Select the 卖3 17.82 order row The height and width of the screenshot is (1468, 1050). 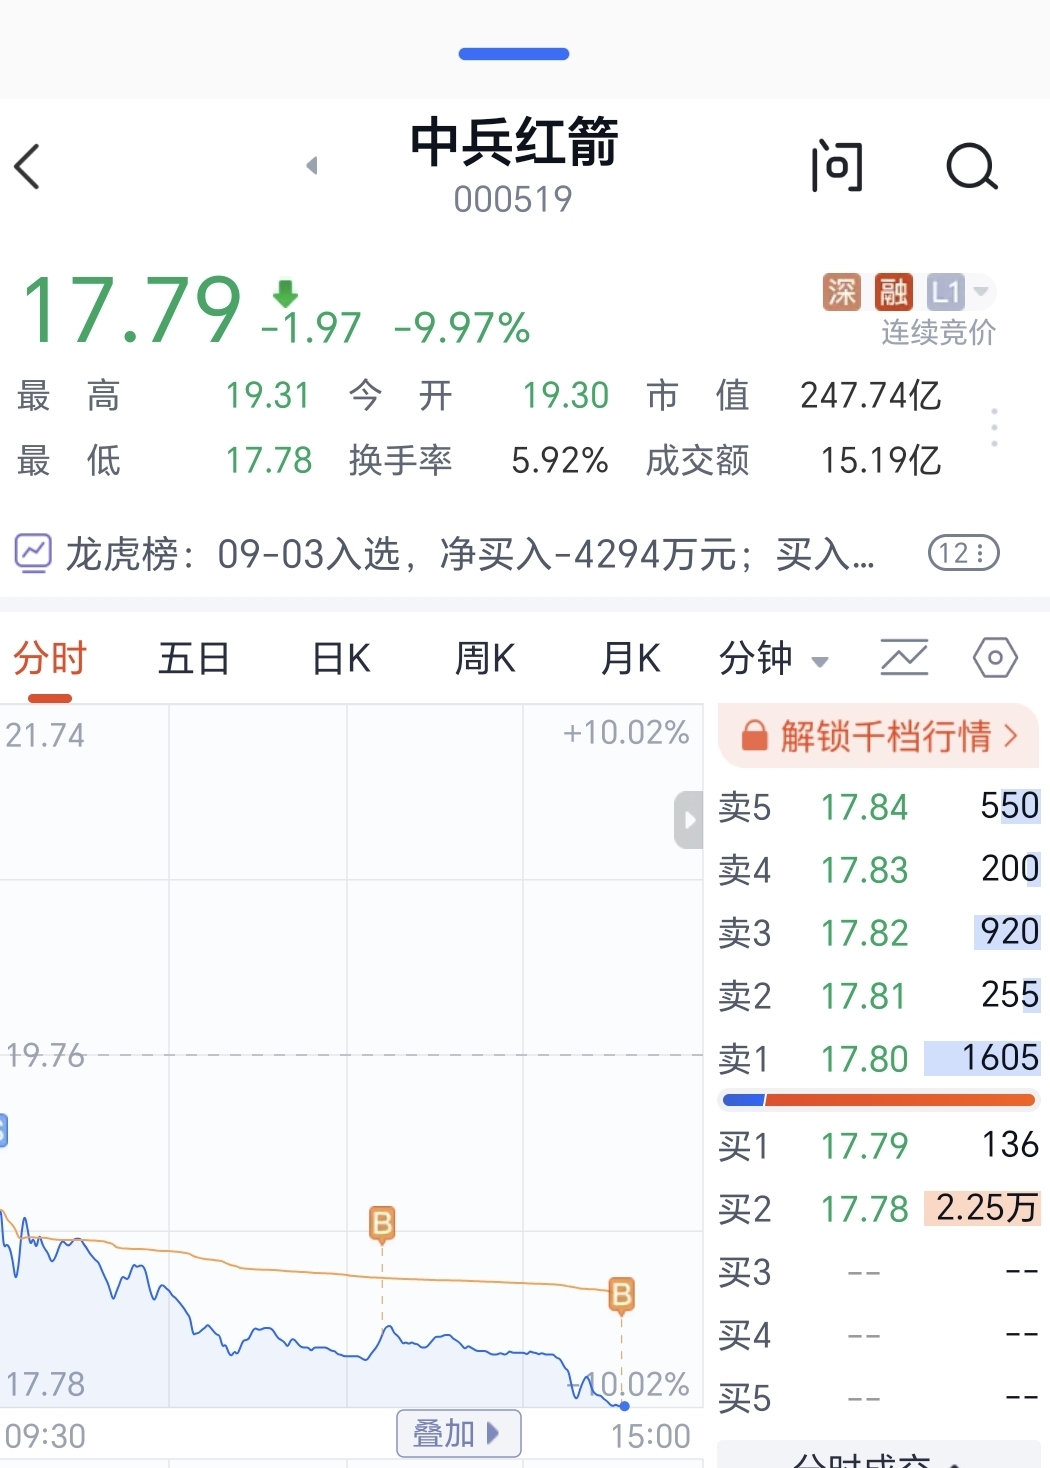pos(879,932)
